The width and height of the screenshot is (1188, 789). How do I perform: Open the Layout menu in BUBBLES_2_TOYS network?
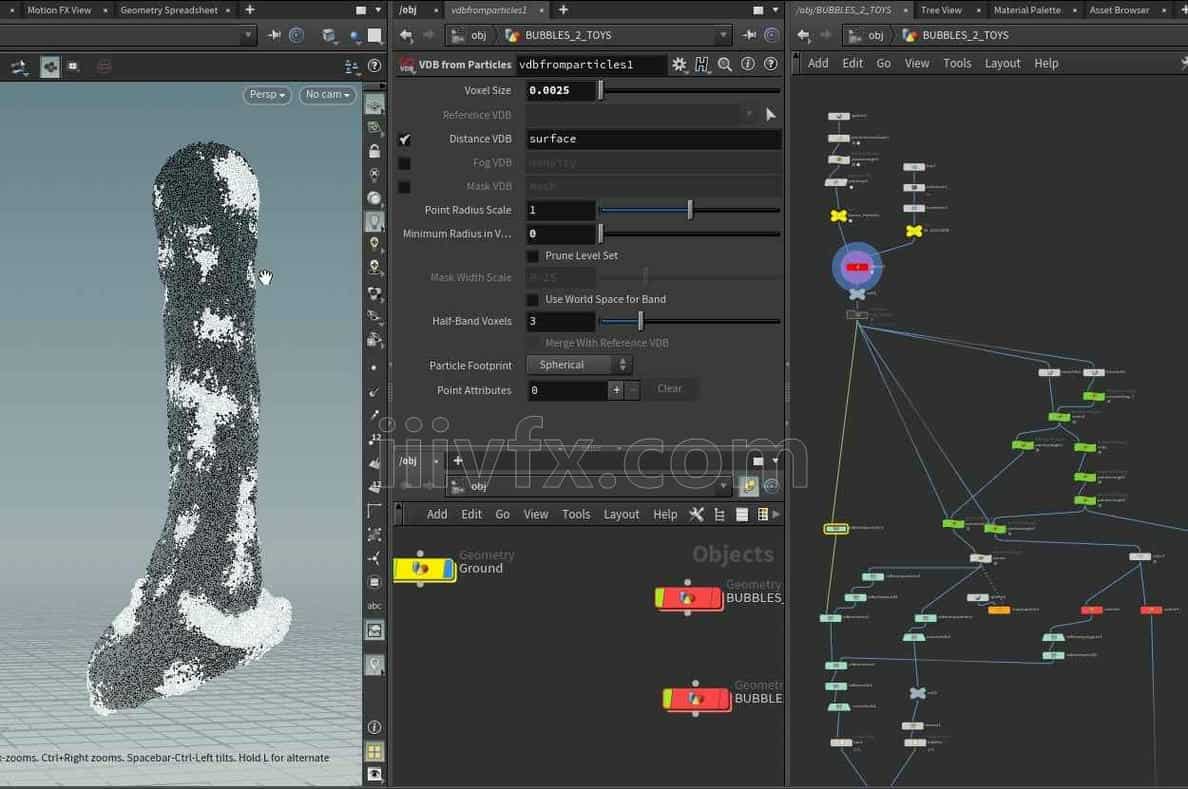click(x=1002, y=63)
